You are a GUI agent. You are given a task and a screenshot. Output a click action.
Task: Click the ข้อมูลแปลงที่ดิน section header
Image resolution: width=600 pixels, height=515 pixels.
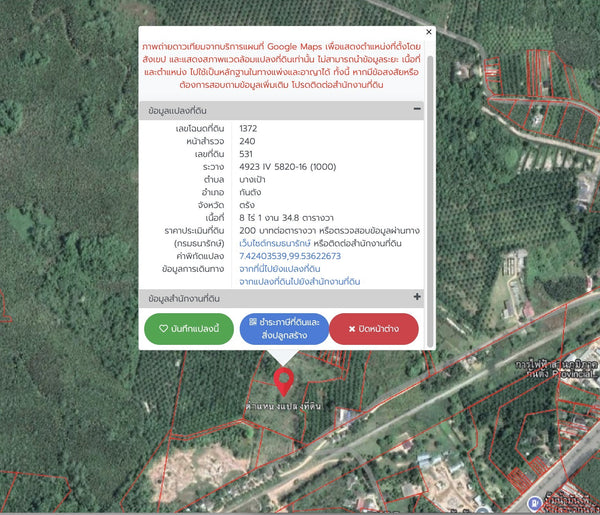pyautogui.click(x=281, y=111)
